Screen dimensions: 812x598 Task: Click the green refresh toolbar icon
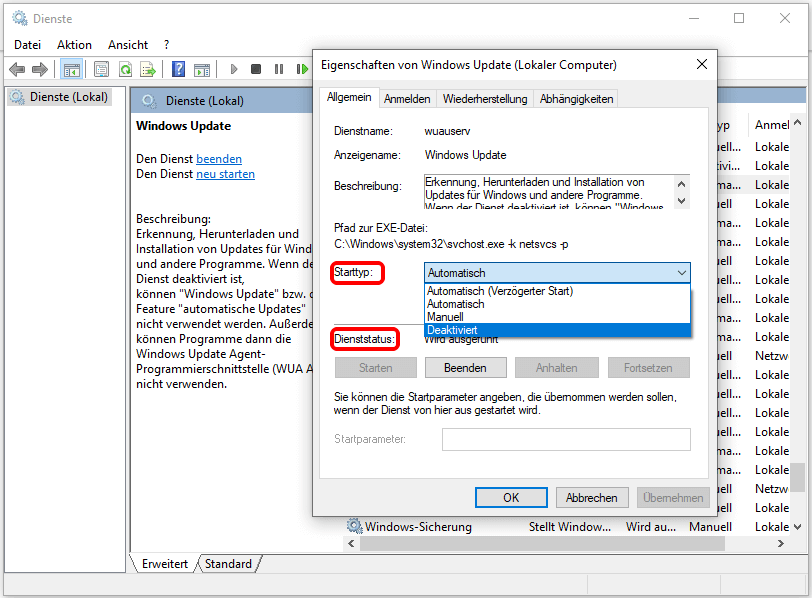(125, 69)
